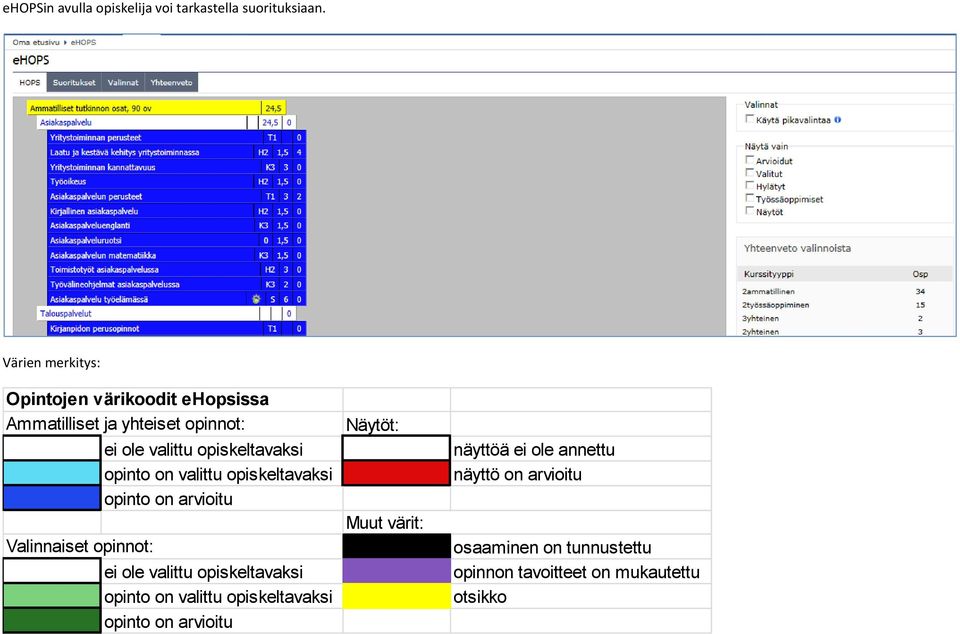Check the Arvioidut filter

point(749,160)
